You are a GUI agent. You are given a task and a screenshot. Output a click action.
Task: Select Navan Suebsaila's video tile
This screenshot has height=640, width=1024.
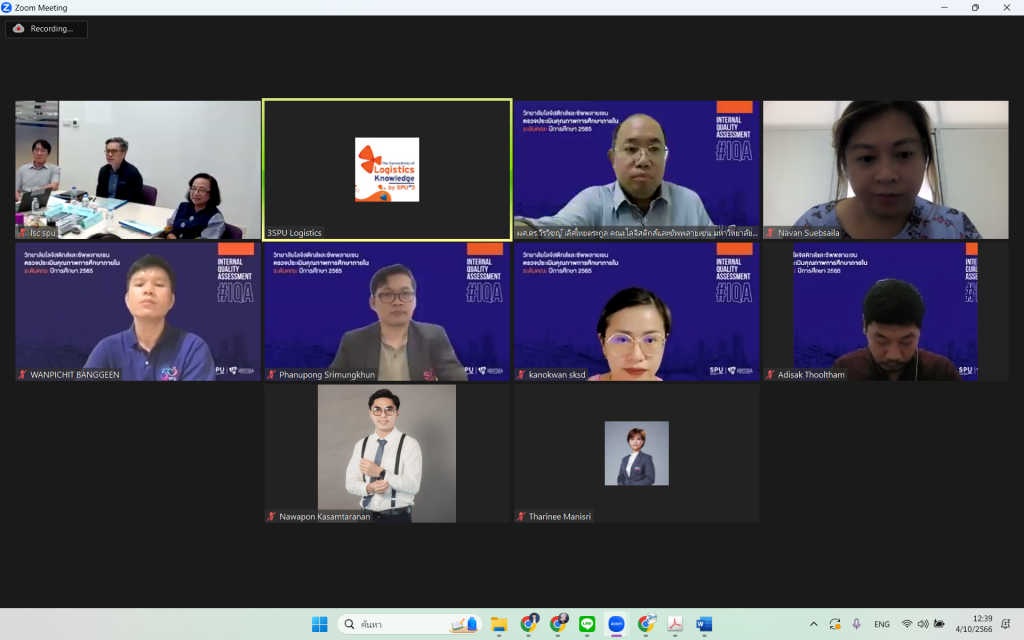(x=886, y=170)
